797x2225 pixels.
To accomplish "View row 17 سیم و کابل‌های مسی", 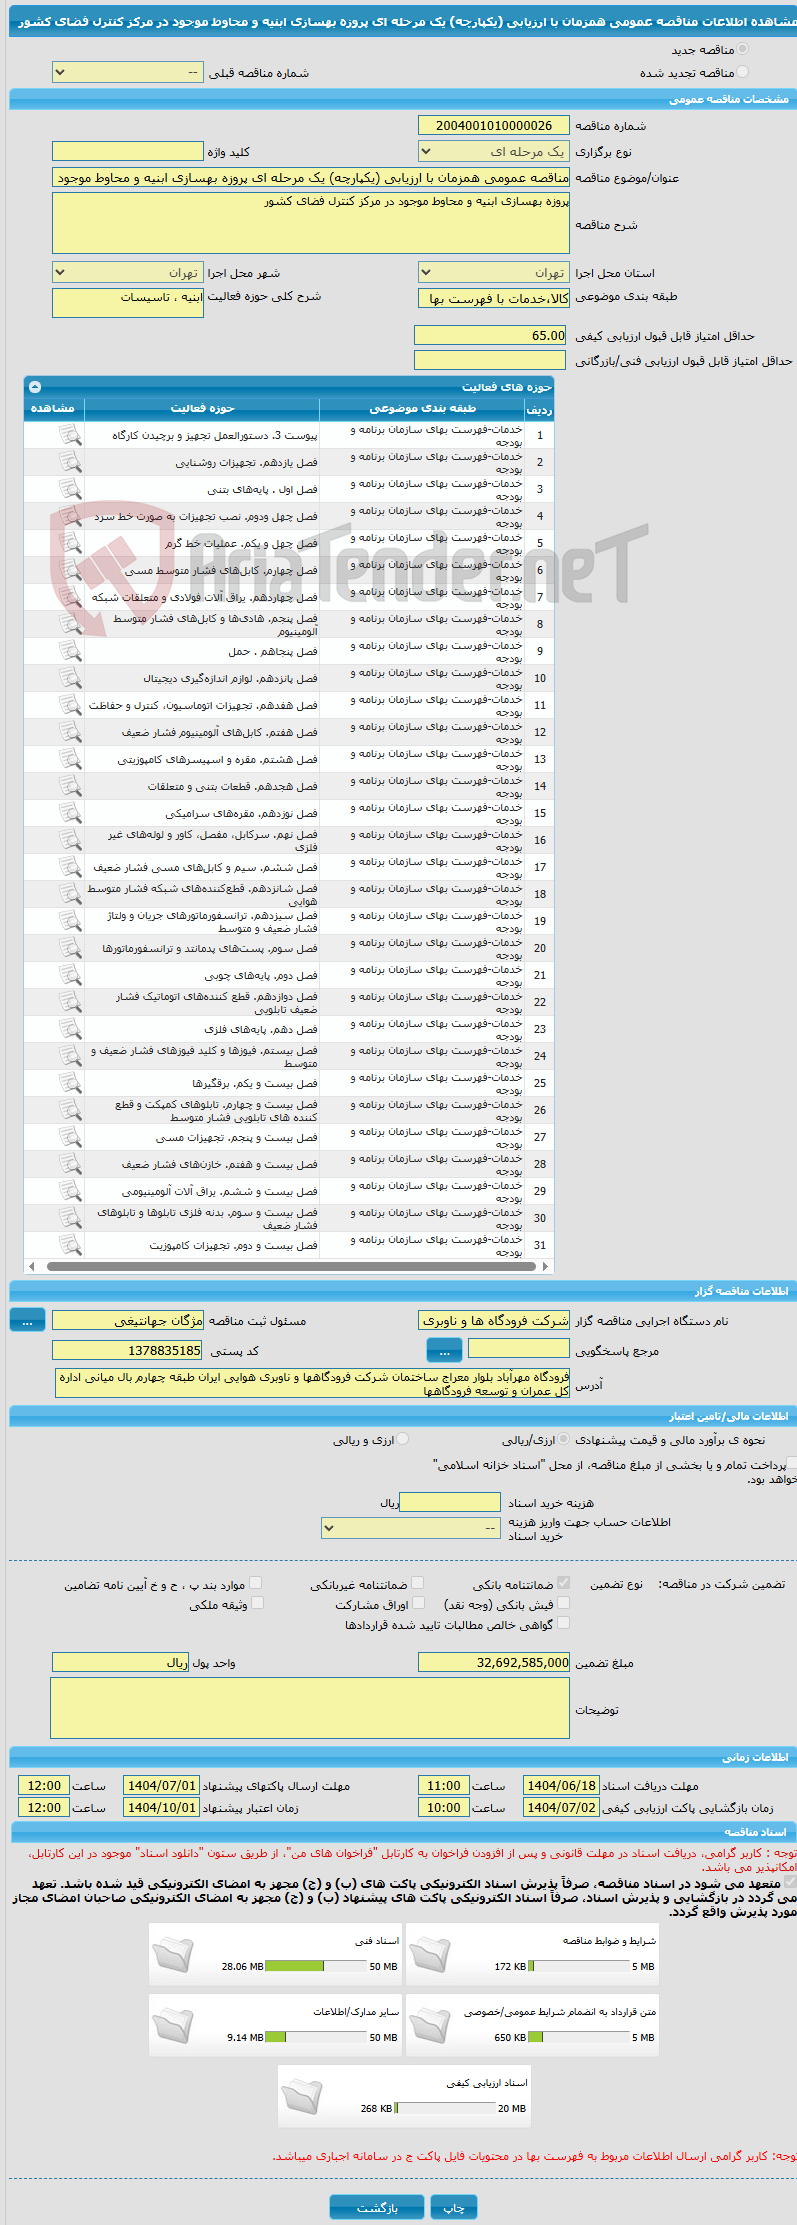I will [x=70, y=867].
